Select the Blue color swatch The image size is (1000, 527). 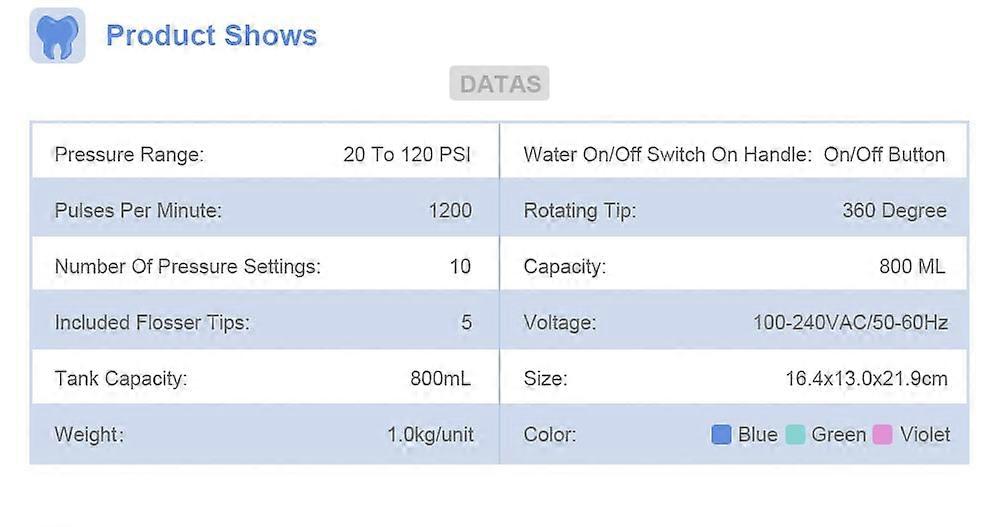pyautogui.click(x=721, y=434)
